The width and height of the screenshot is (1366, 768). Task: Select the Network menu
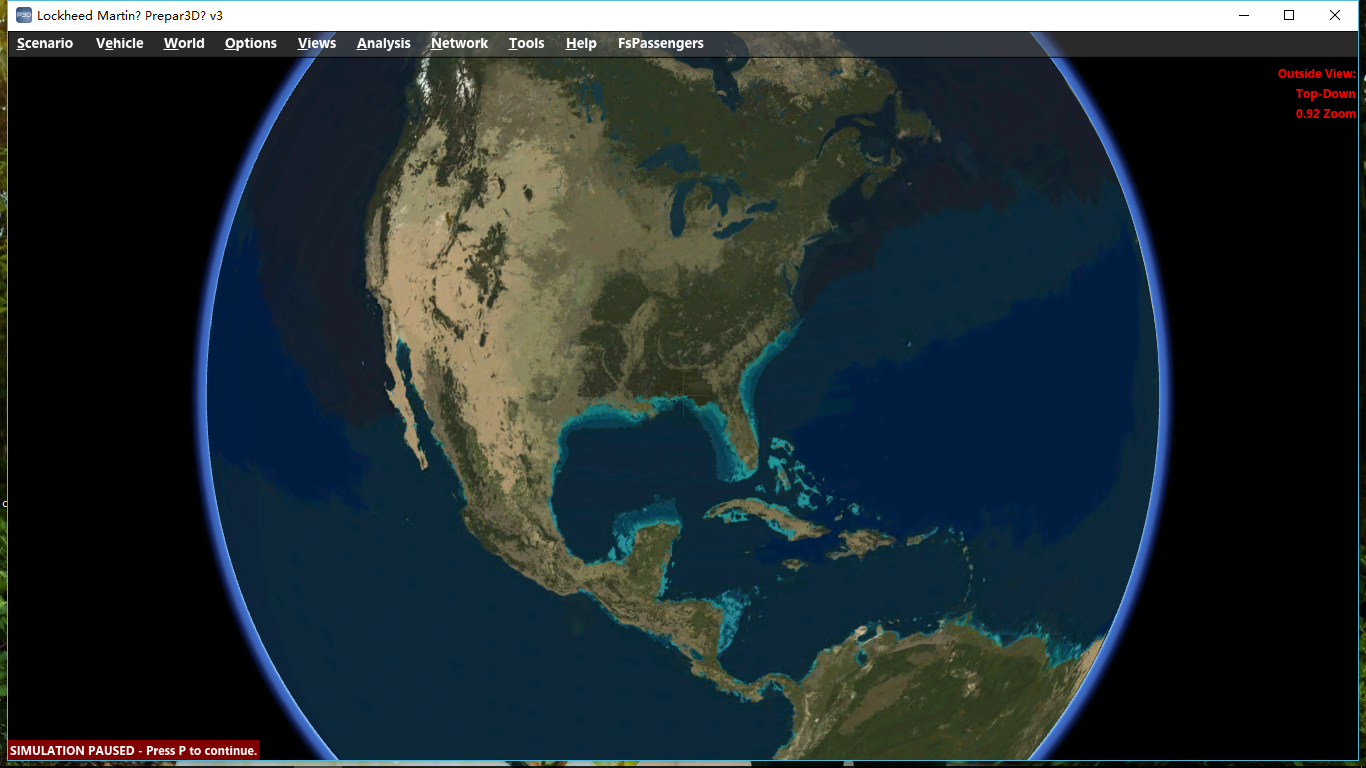click(459, 43)
